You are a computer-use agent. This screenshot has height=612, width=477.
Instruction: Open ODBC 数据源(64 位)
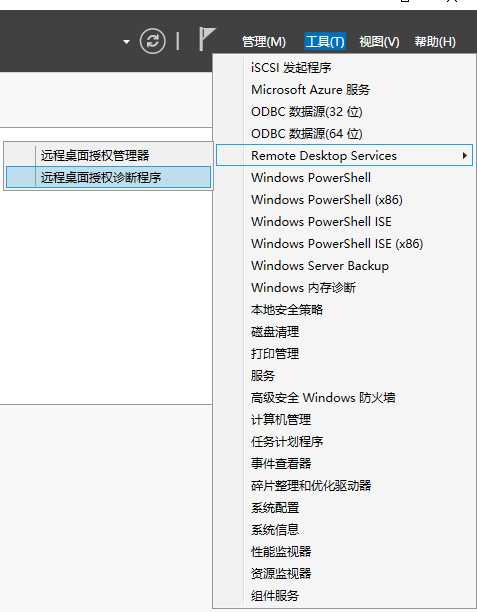click(x=306, y=133)
